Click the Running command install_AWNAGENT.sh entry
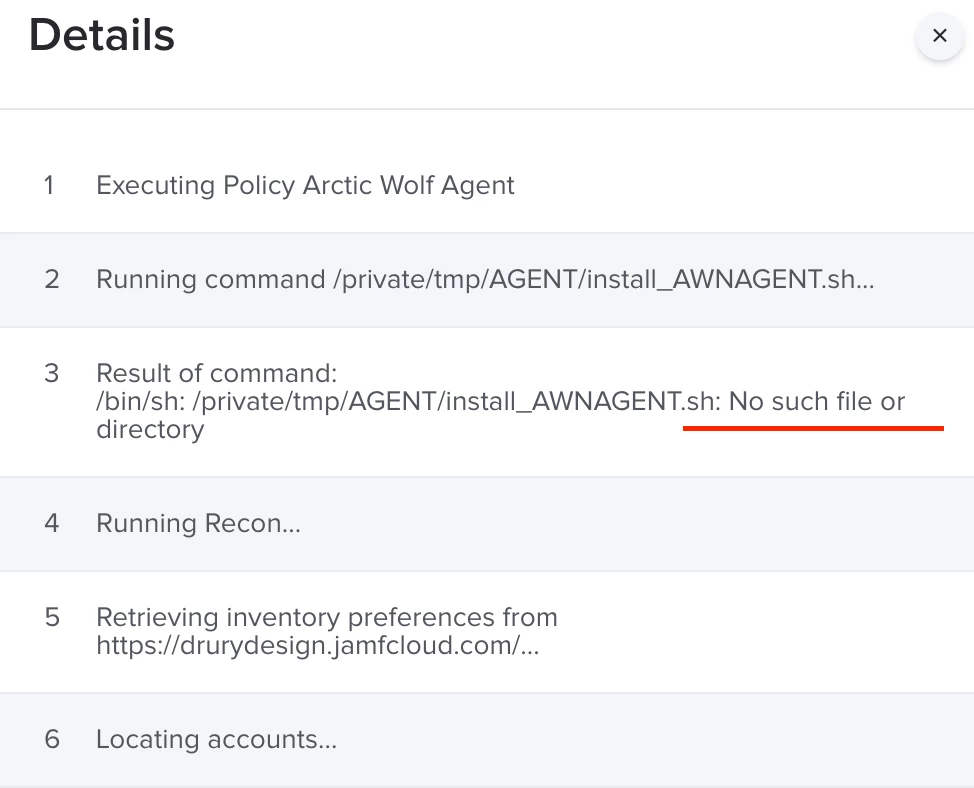 (485, 279)
